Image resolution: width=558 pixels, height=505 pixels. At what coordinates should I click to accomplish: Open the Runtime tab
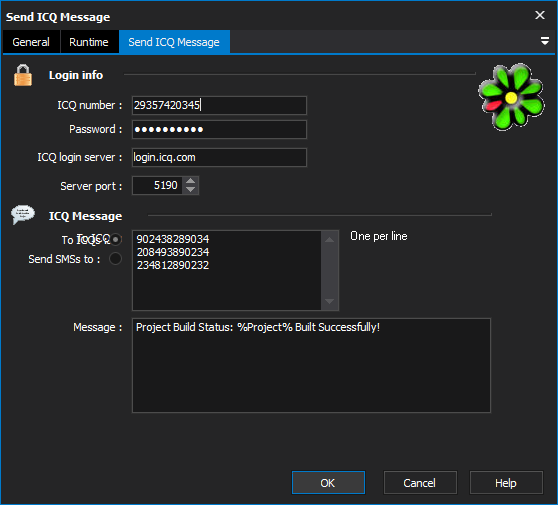click(89, 42)
